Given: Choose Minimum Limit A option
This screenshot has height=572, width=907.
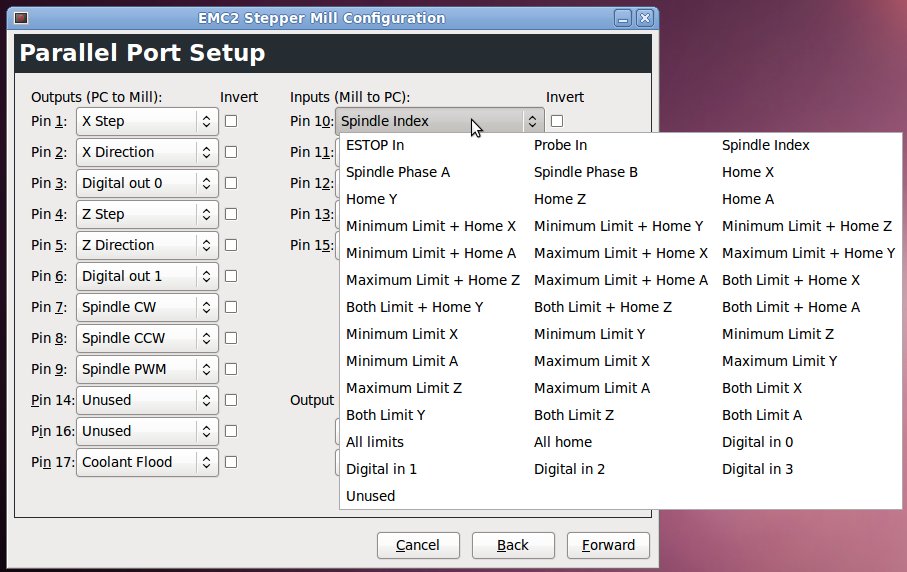Looking at the screenshot, I should pyautogui.click(x=401, y=361).
